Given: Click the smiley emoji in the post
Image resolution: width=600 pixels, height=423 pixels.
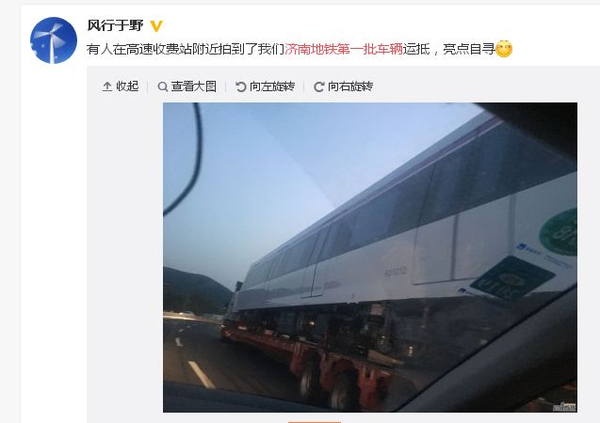Looking at the screenshot, I should click(504, 49).
